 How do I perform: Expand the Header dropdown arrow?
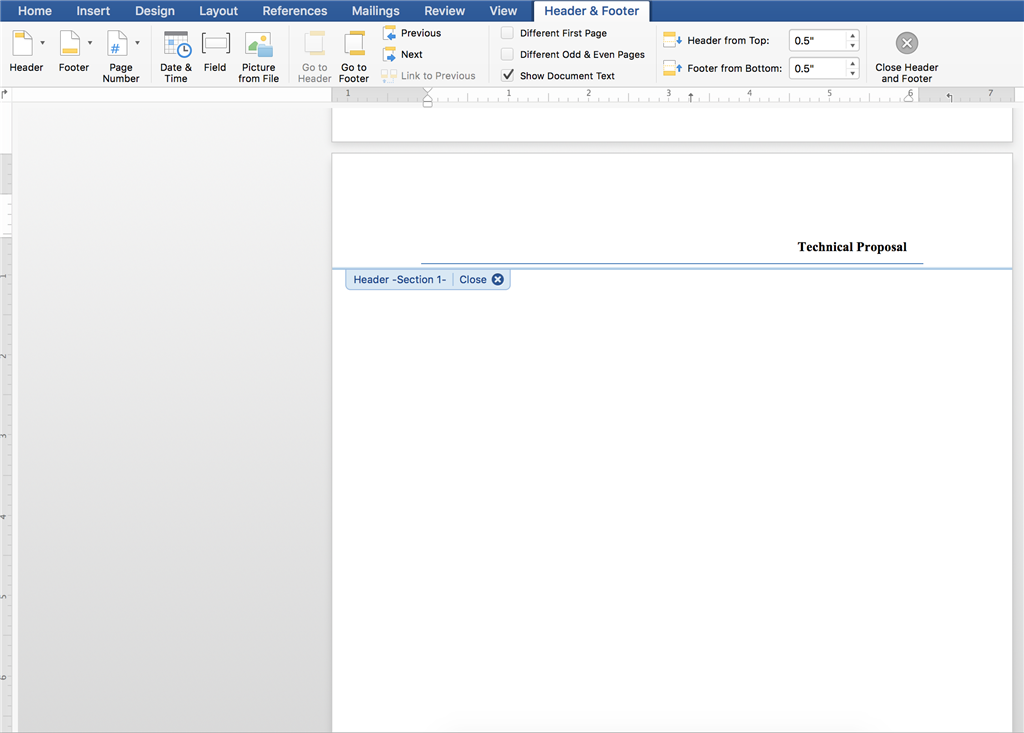[x=42, y=43]
